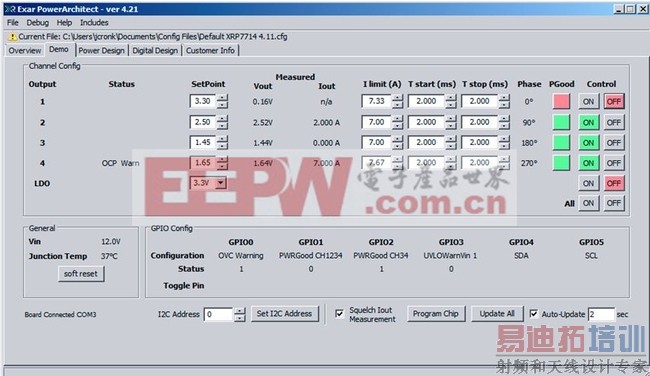Turn OFF output channel 4
This screenshot has height=376, width=650.
click(614, 163)
